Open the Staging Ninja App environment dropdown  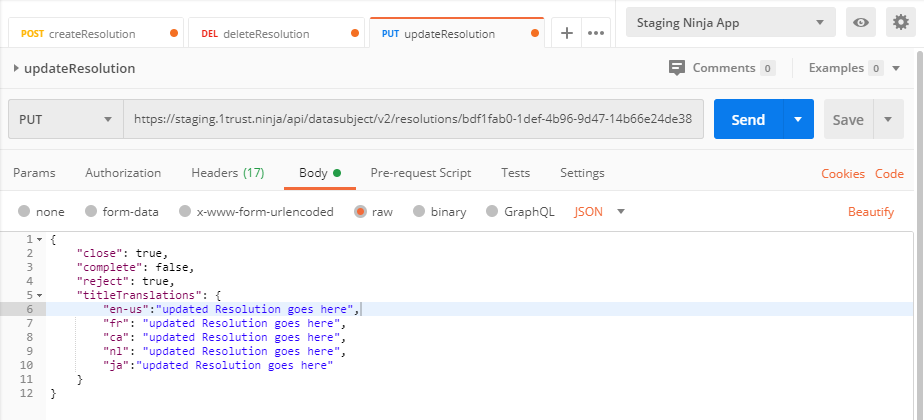(x=730, y=22)
